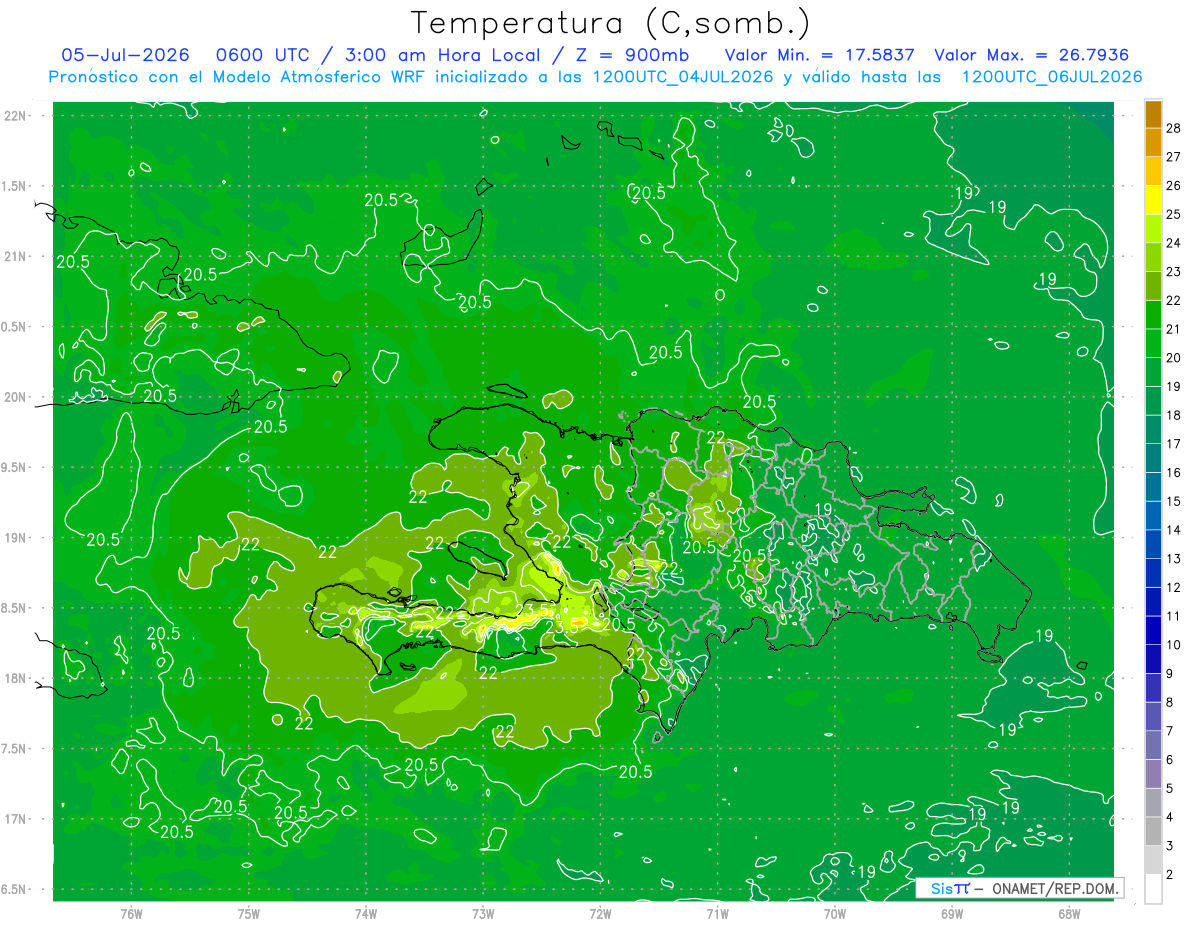Click the '1200UTC_06JUL2026' valid-until time
The height and width of the screenshot is (927, 1200).
click(x=1052, y=77)
